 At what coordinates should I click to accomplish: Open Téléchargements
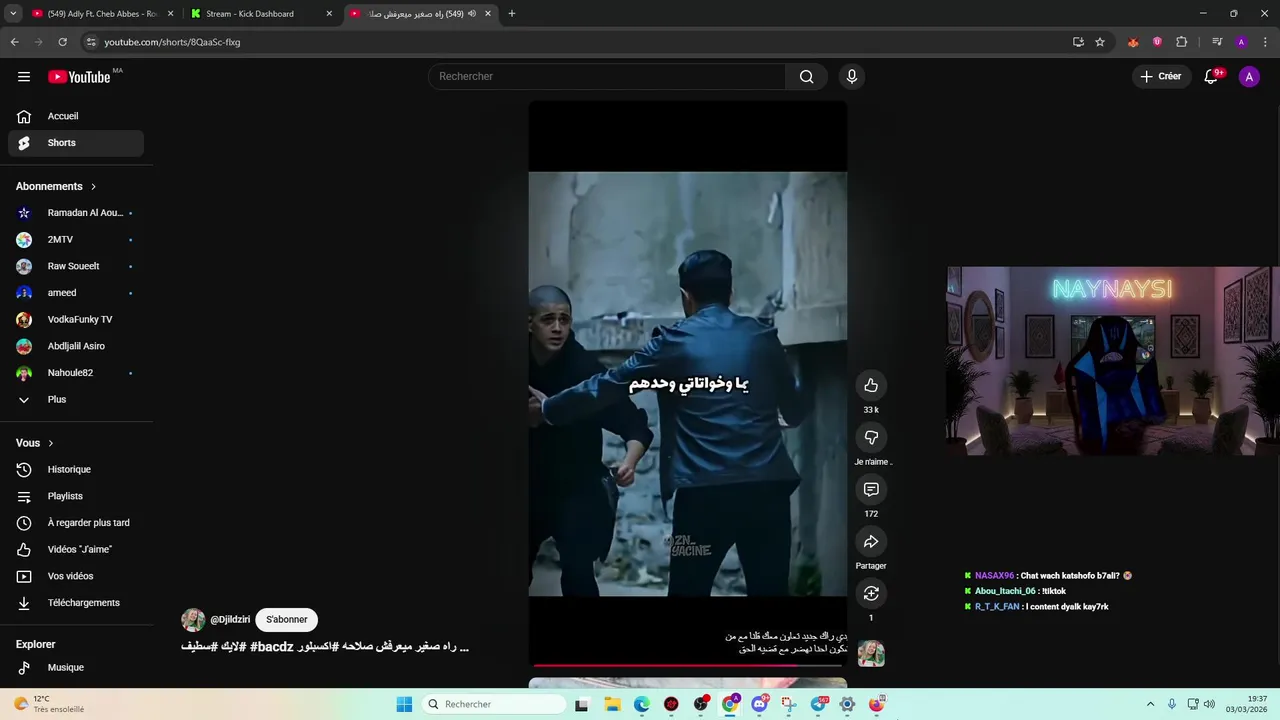coord(76,603)
